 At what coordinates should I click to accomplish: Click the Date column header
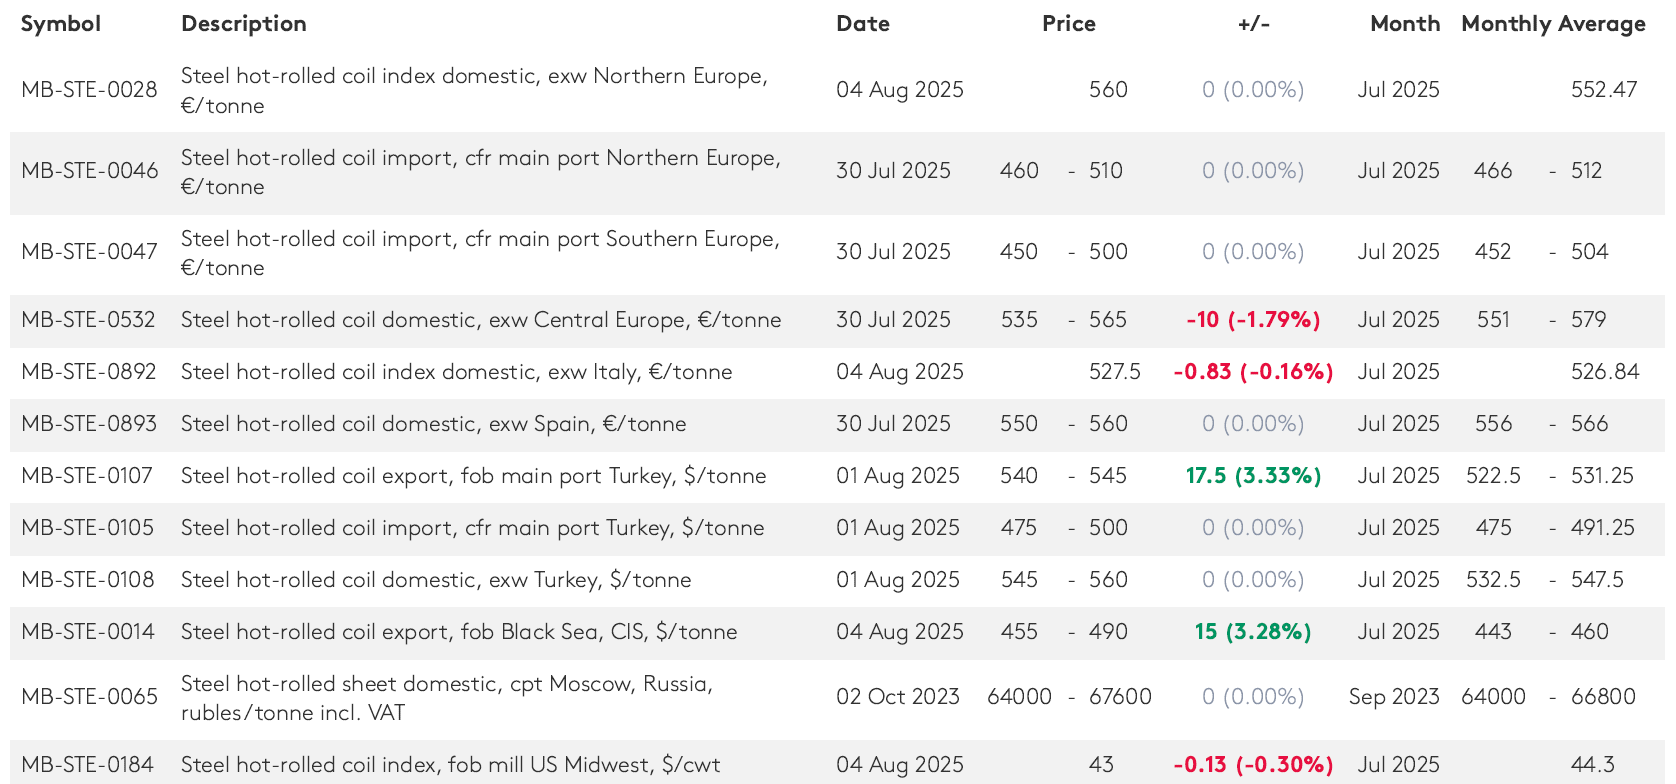tap(863, 24)
